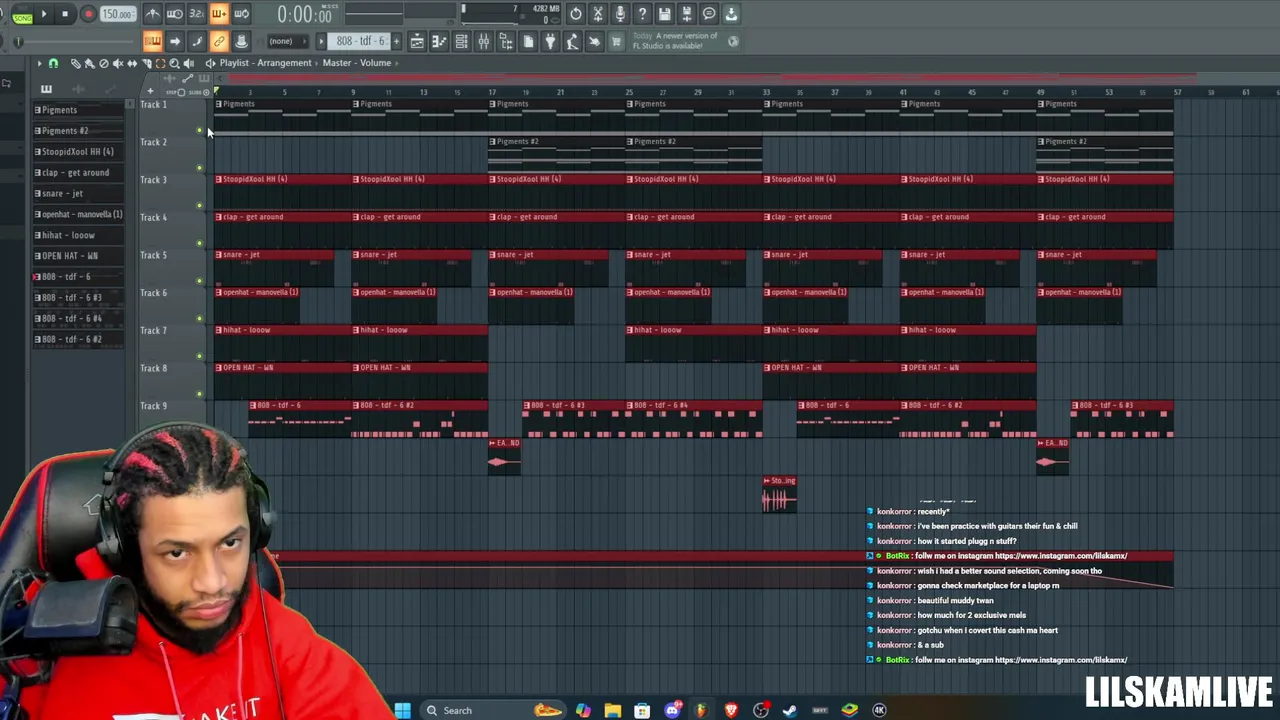Open Discord from the taskbar

[x=672, y=710]
